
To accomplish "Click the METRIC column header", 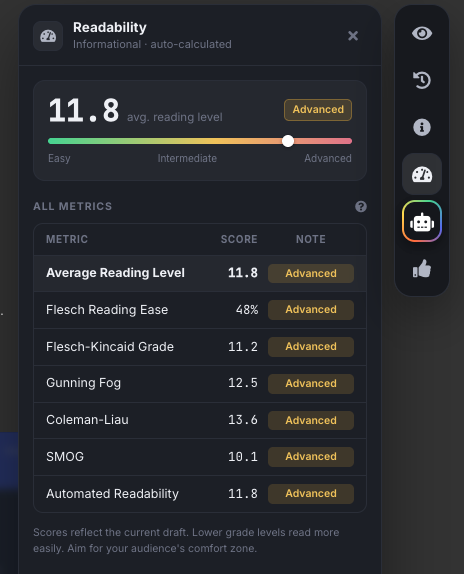I will point(67,239).
